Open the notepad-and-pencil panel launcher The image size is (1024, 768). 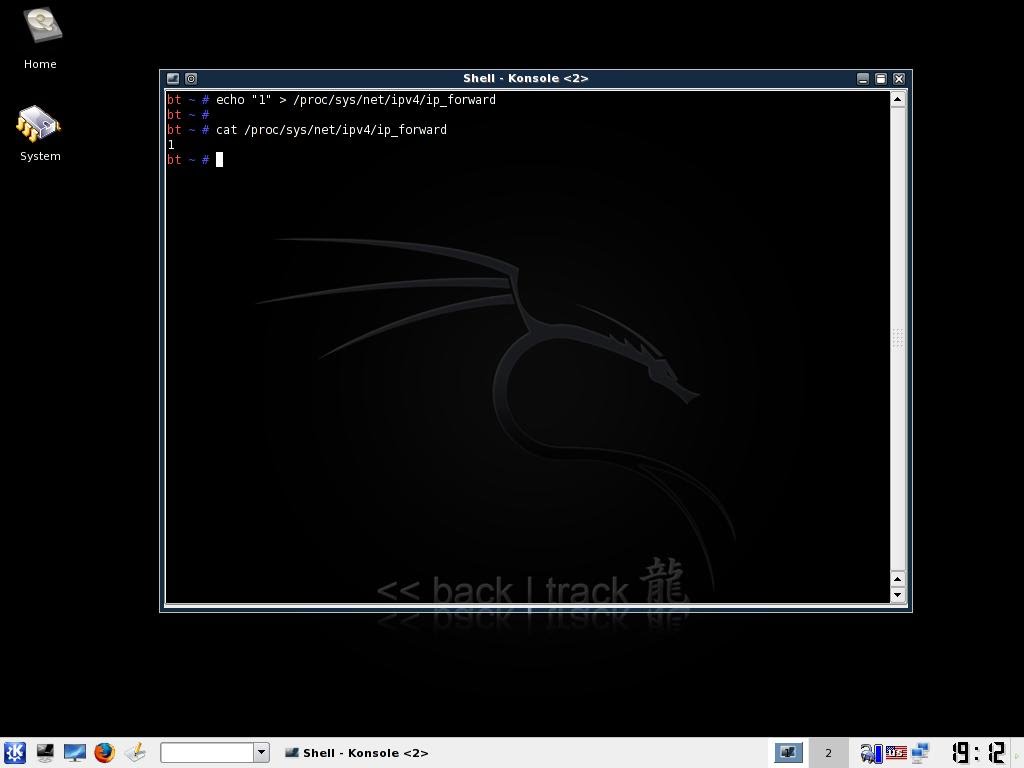(135, 752)
